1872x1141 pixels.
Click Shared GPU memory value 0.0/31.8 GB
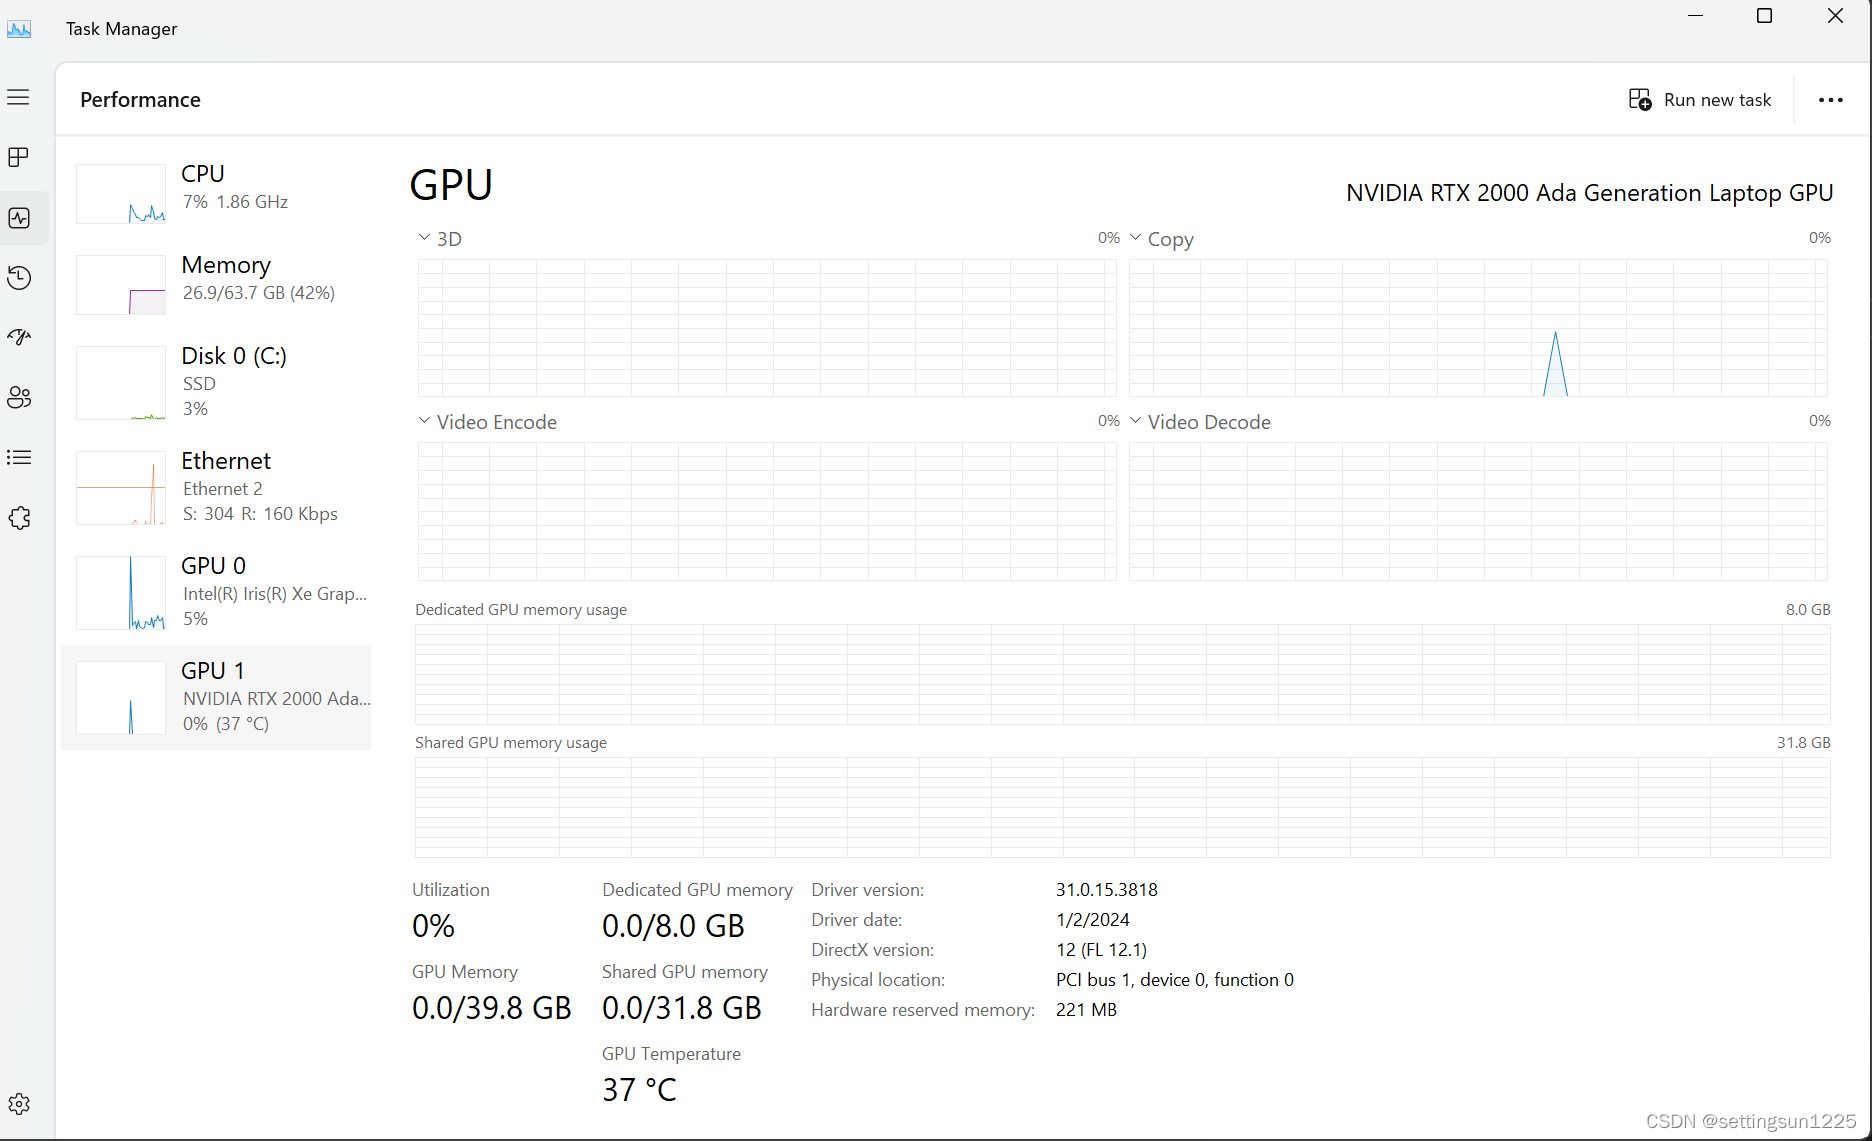click(x=682, y=1008)
